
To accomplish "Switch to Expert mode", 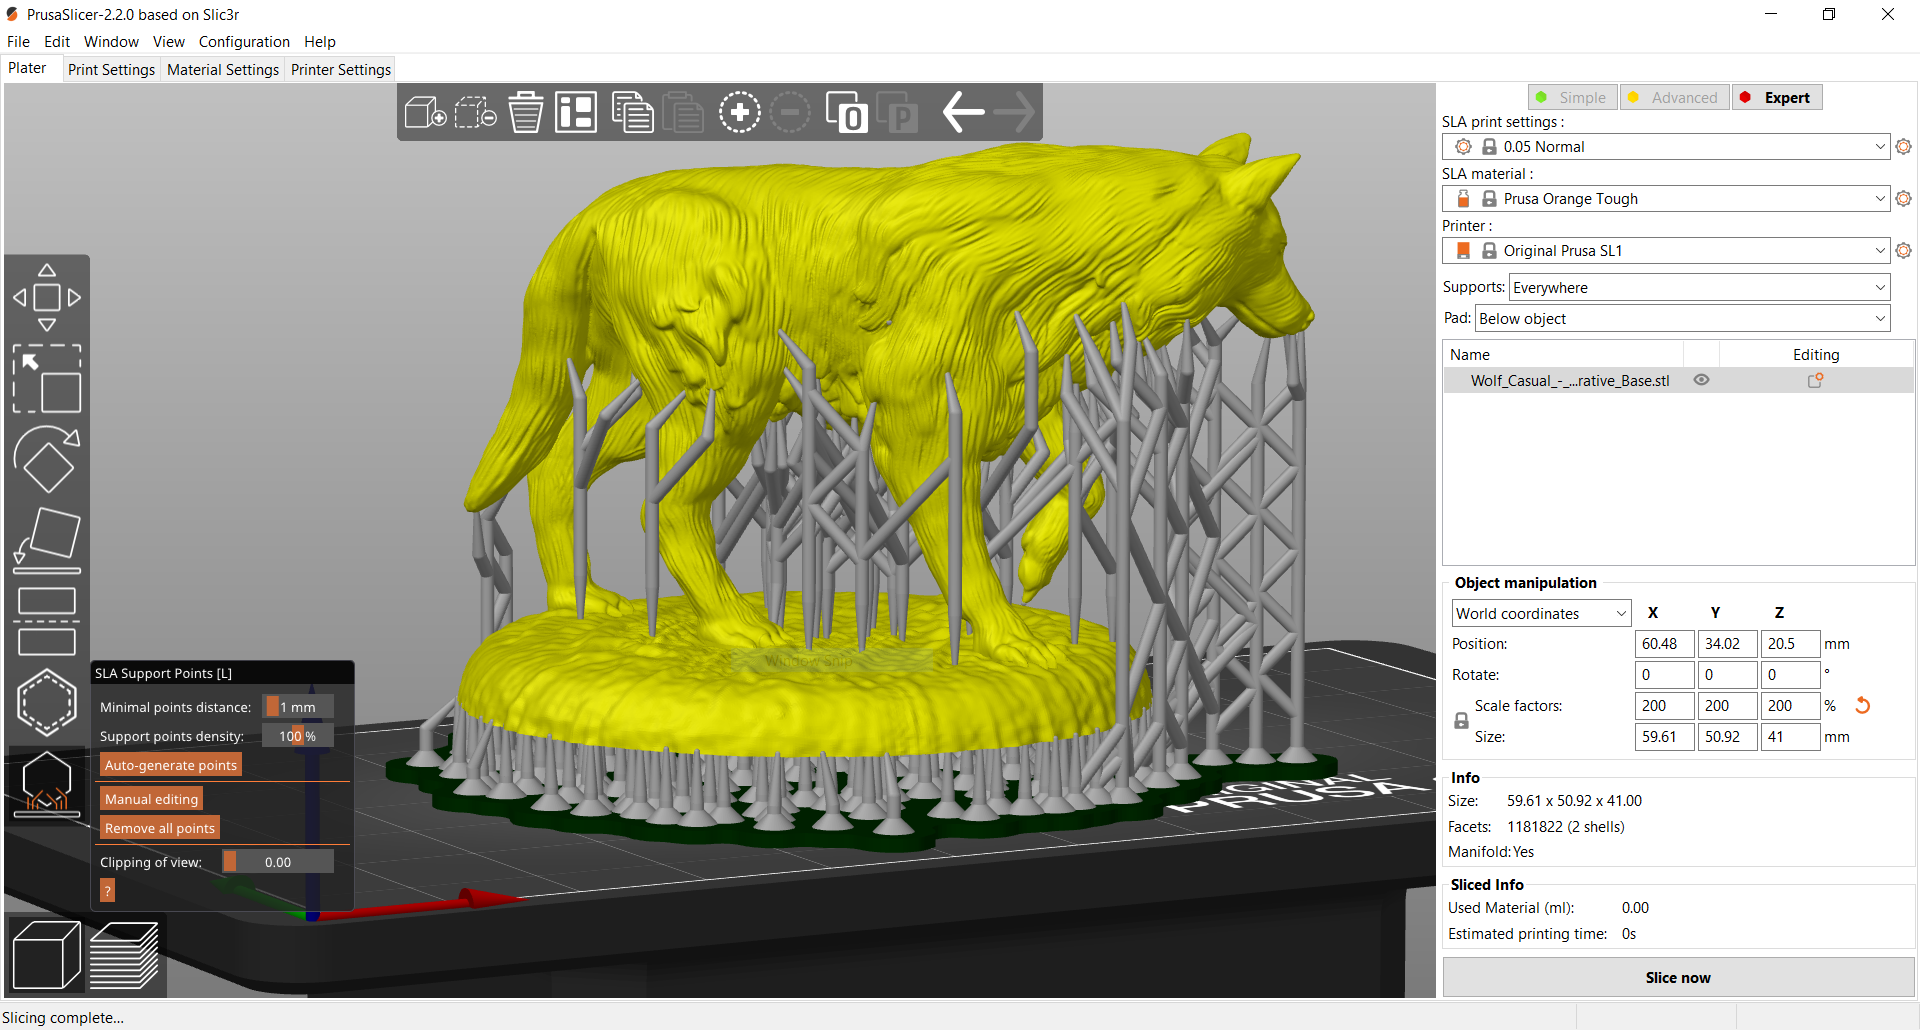I will (x=1777, y=98).
